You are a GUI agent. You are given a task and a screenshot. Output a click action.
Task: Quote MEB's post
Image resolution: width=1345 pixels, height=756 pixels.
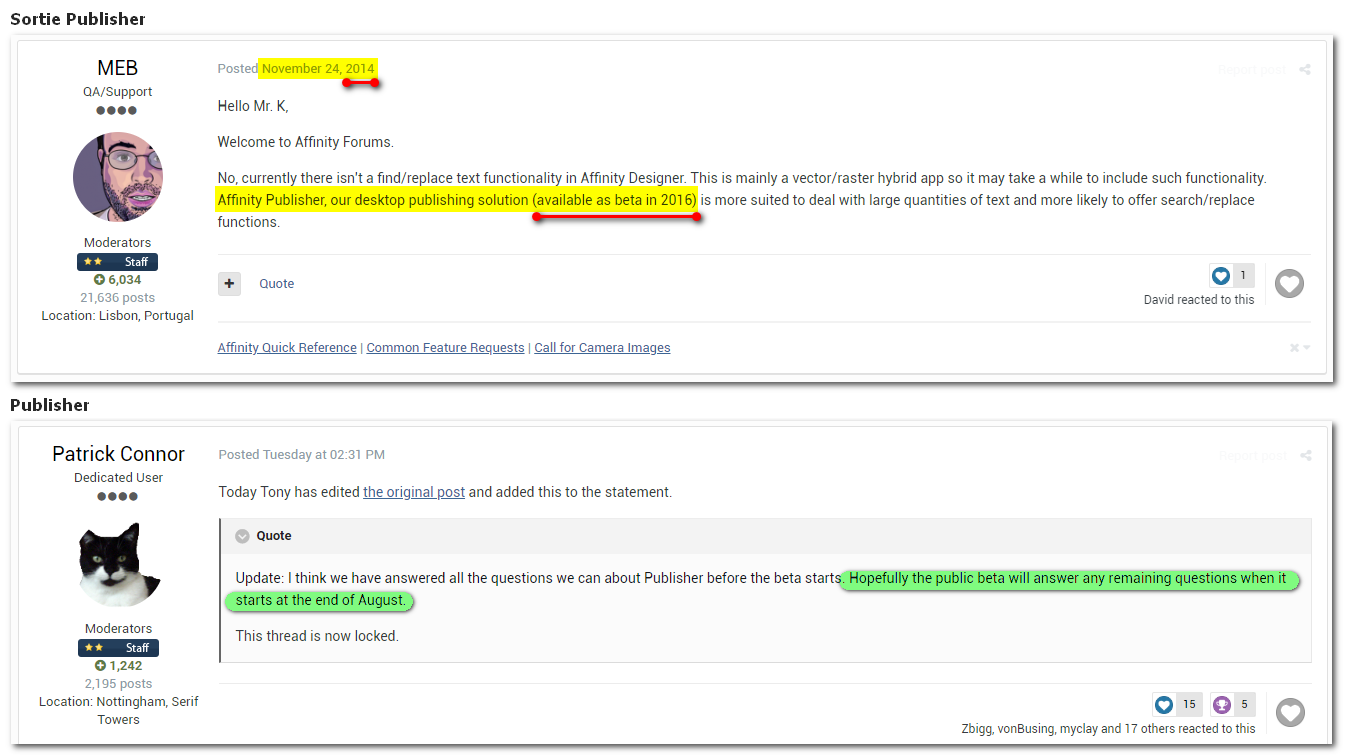click(277, 284)
